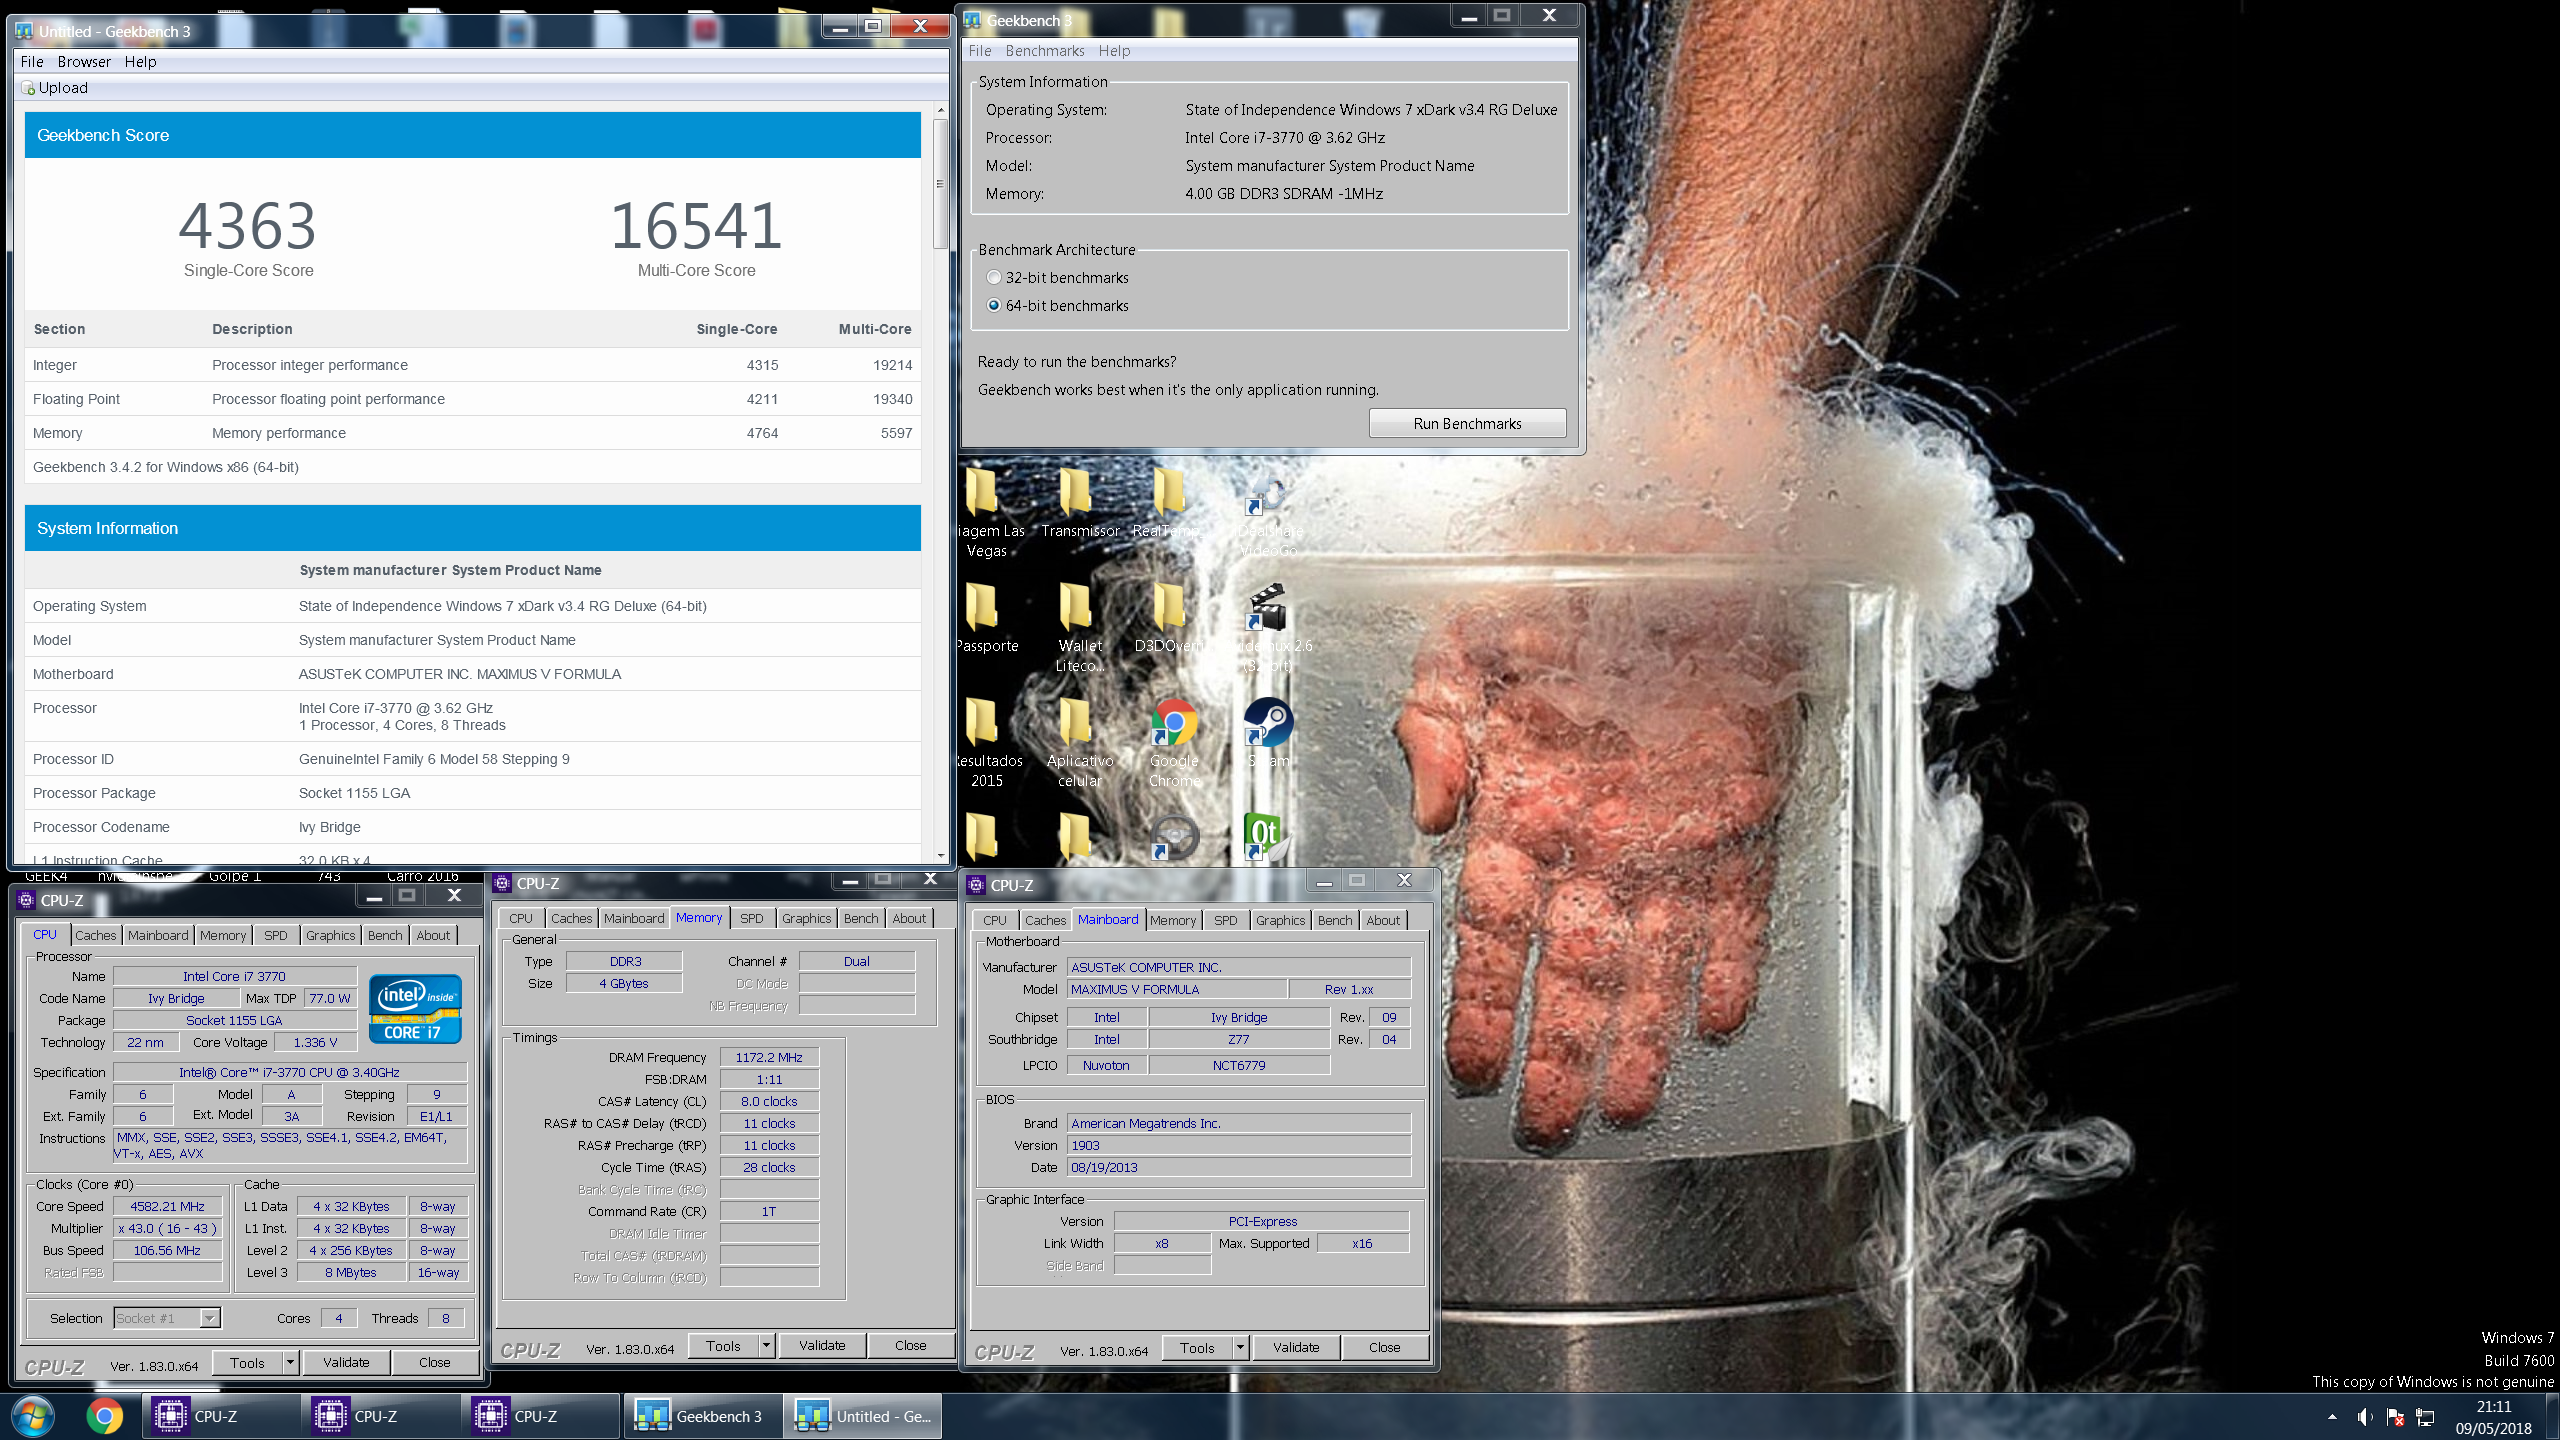Switch to Untitled - Geekbench taskbar button
The width and height of the screenshot is (2560, 1440).
coord(864,1416)
